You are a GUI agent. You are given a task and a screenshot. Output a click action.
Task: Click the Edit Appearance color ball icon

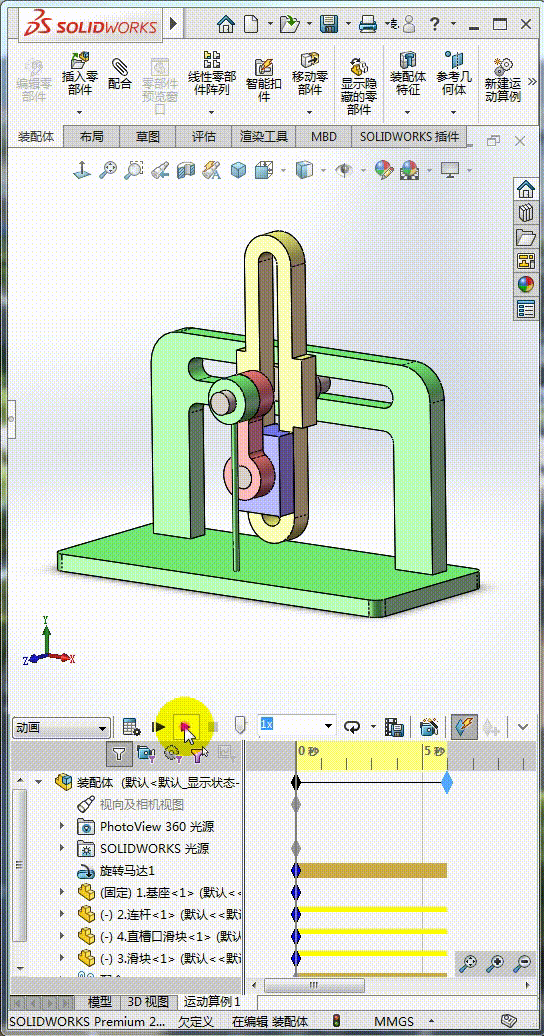point(384,170)
